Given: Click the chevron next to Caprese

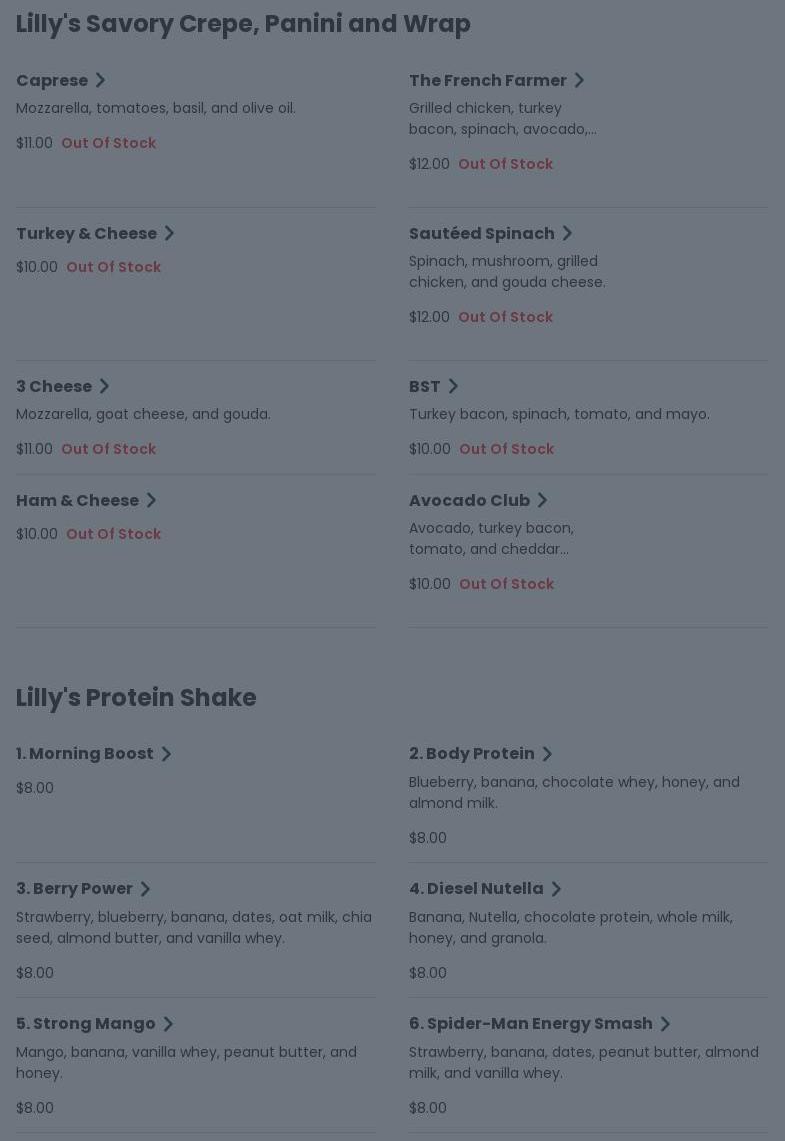Looking at the screenshot, I should pyautogui.click(x=100, y=81).
